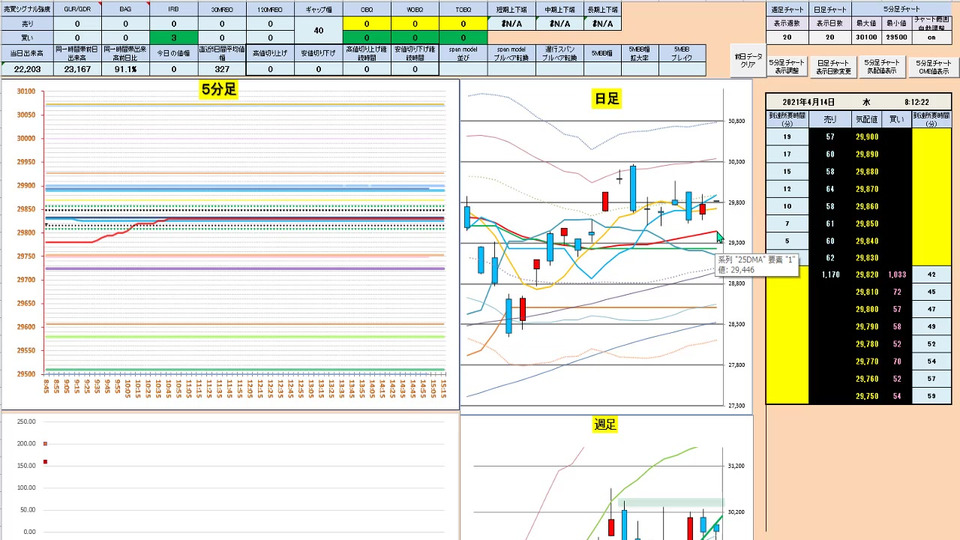Select the 5分足チャート header cell
The height and width of the screenshot is (540, 960).
[x=902, y=9]
